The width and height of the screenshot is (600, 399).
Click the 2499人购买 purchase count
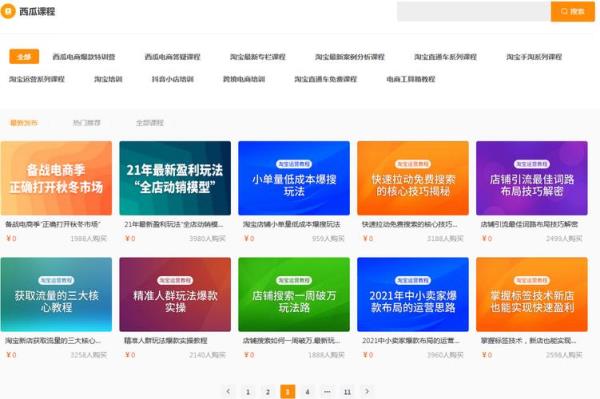tap(564, 239)
